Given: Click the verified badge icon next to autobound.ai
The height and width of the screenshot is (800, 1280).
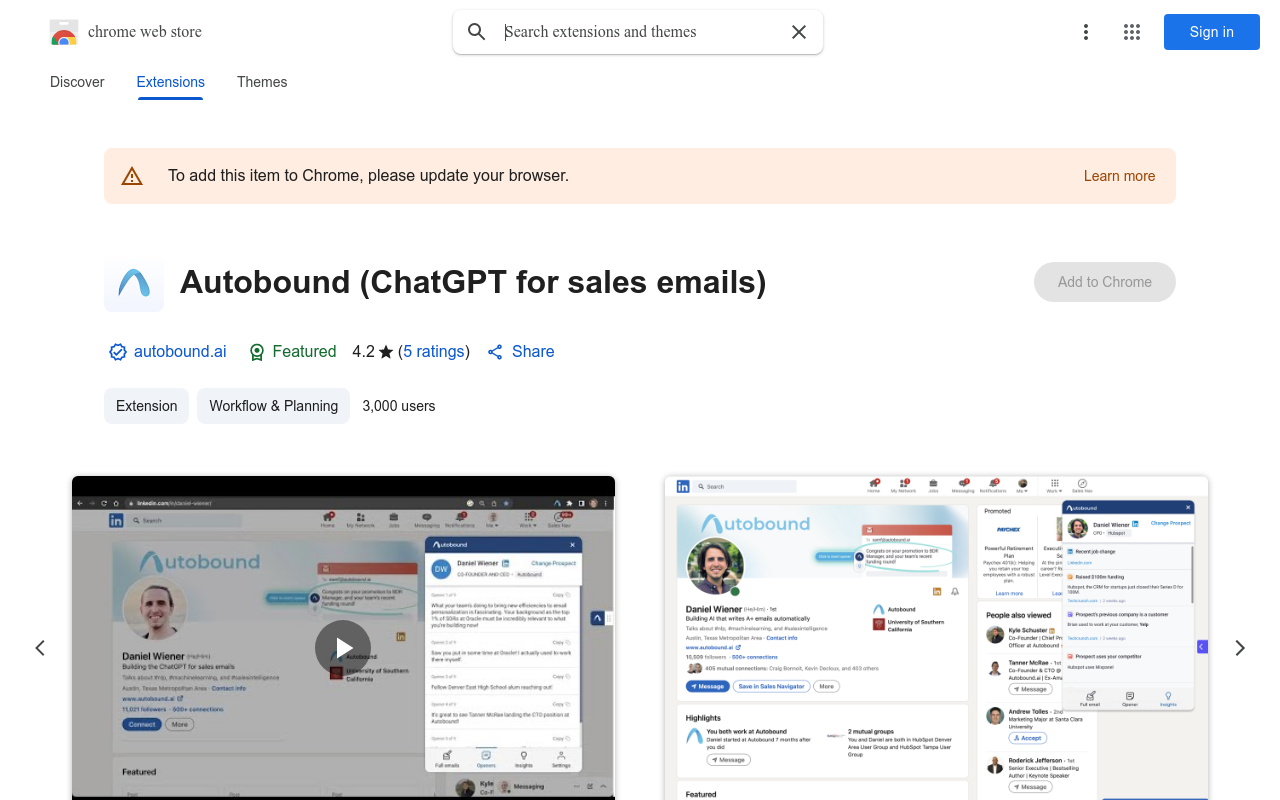Looking at the screenshot, I should coord(118,352).
